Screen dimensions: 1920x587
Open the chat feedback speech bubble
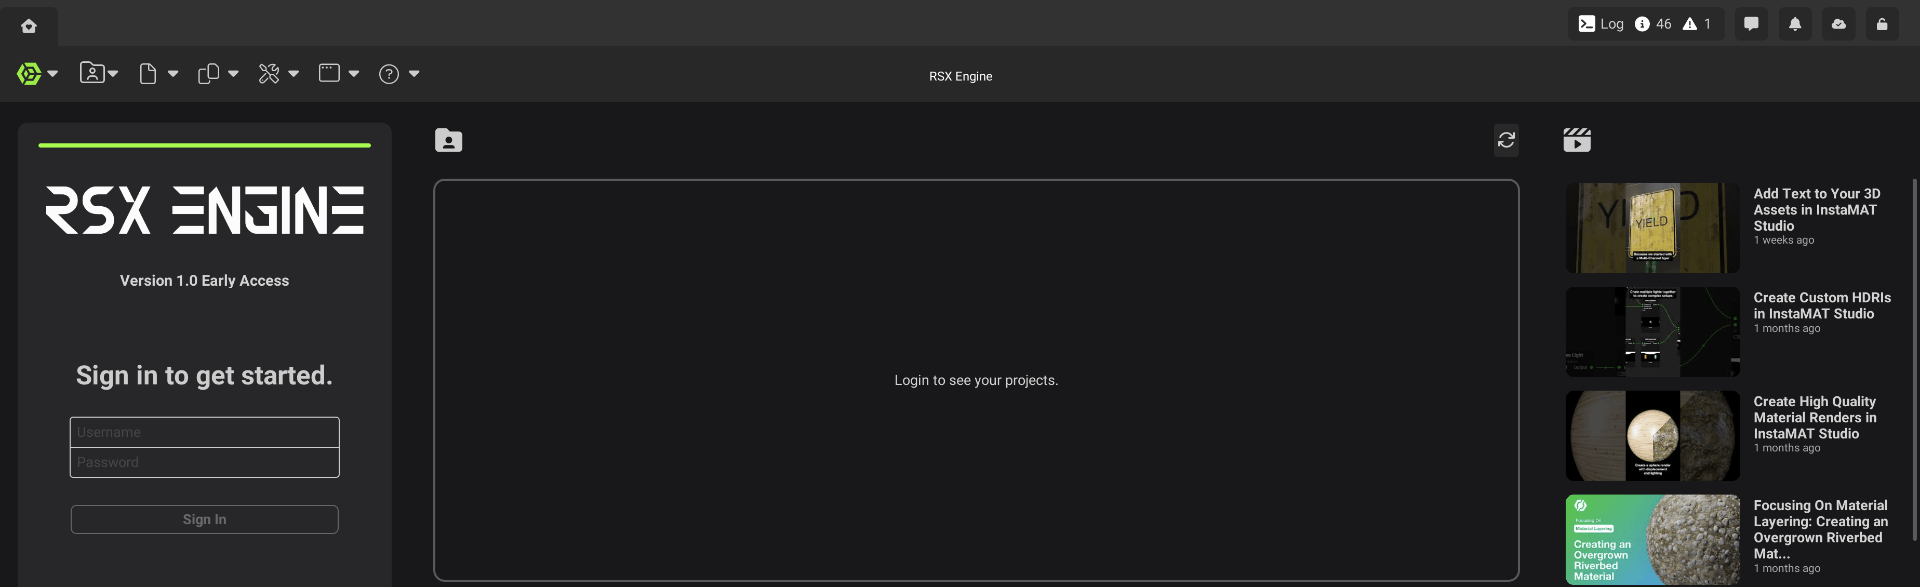click(1751, 24)
